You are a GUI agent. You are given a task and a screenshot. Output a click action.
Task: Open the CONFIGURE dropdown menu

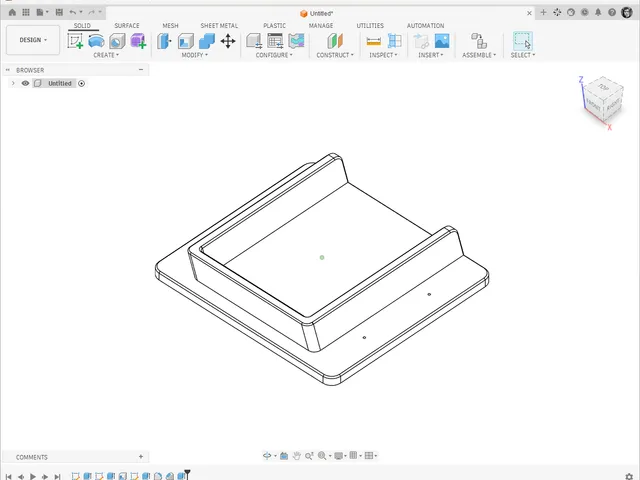click(274, 55)
